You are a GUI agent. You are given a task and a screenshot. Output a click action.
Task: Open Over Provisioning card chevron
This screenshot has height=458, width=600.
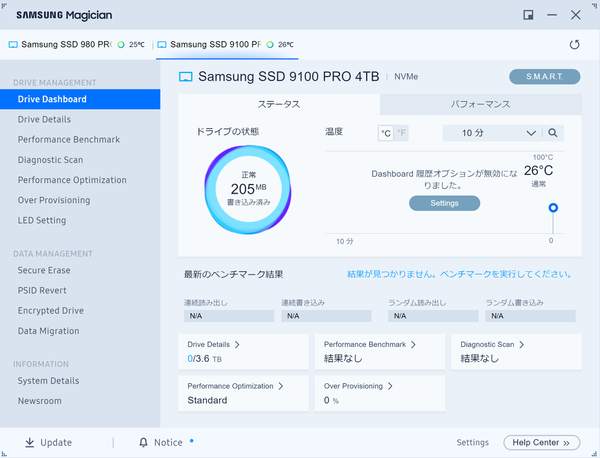390,386
